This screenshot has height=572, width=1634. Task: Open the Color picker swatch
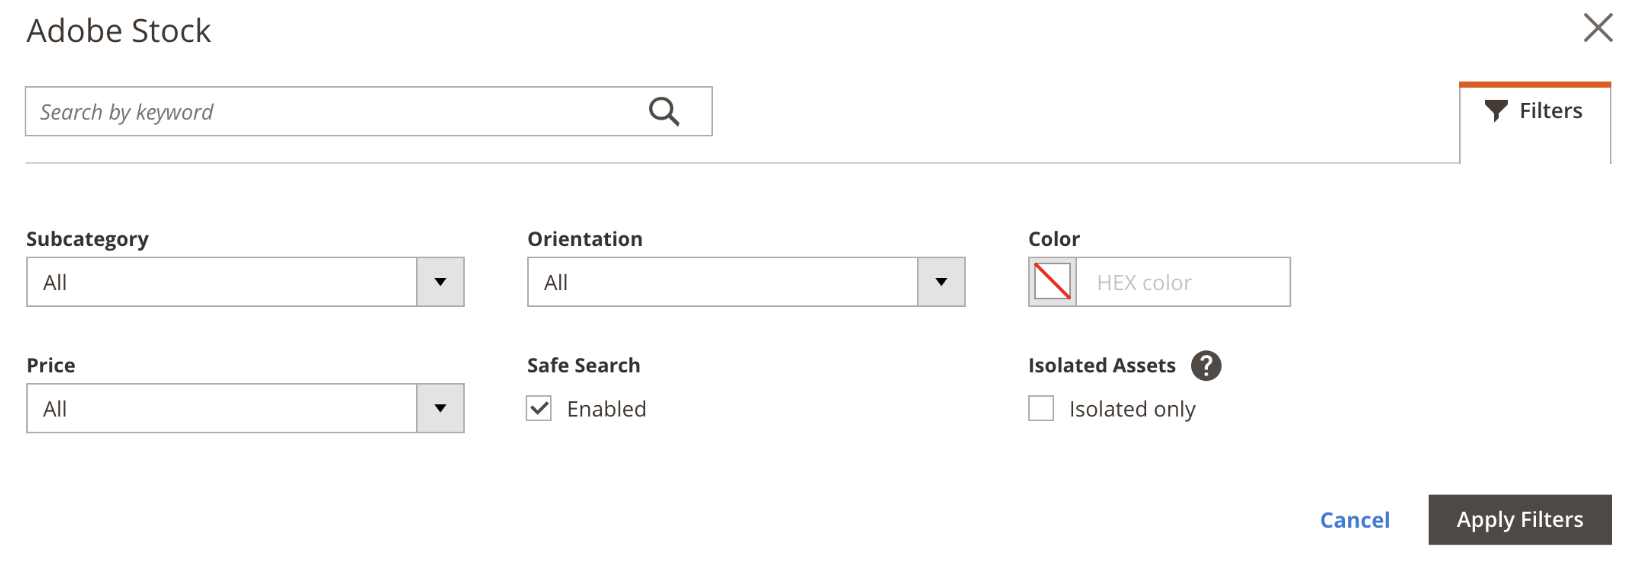[x=1052, y=282]
